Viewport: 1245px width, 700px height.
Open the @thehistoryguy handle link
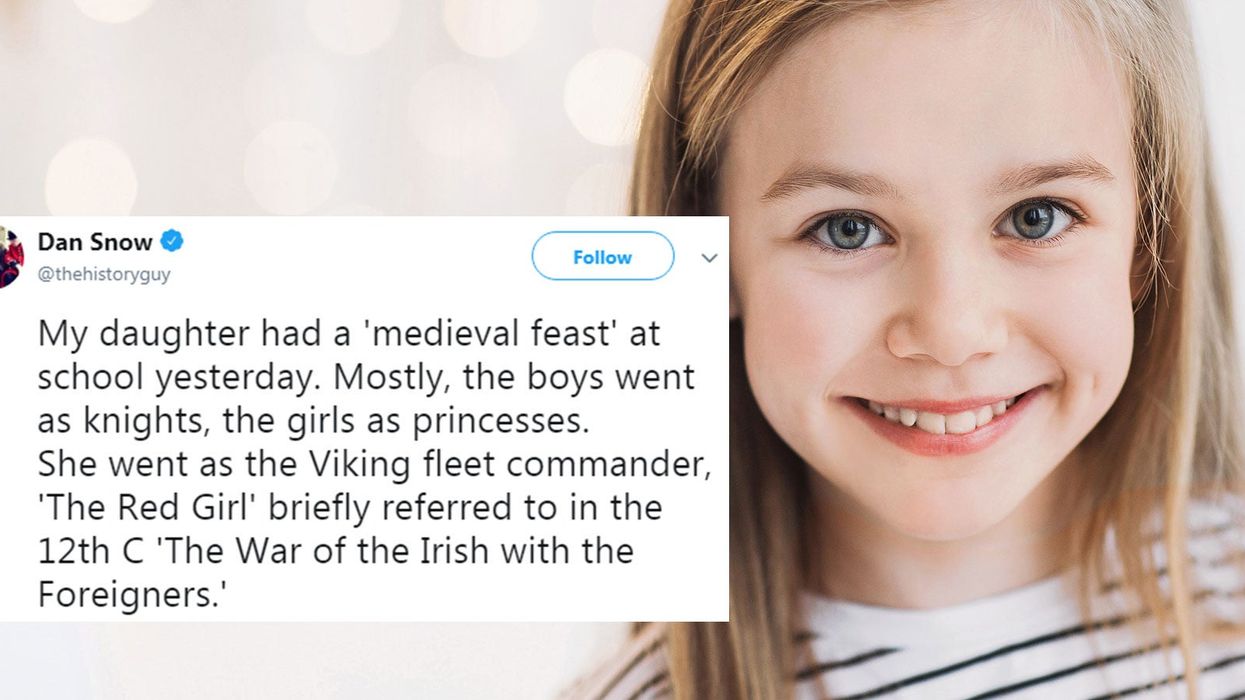[x=104, y=275]
